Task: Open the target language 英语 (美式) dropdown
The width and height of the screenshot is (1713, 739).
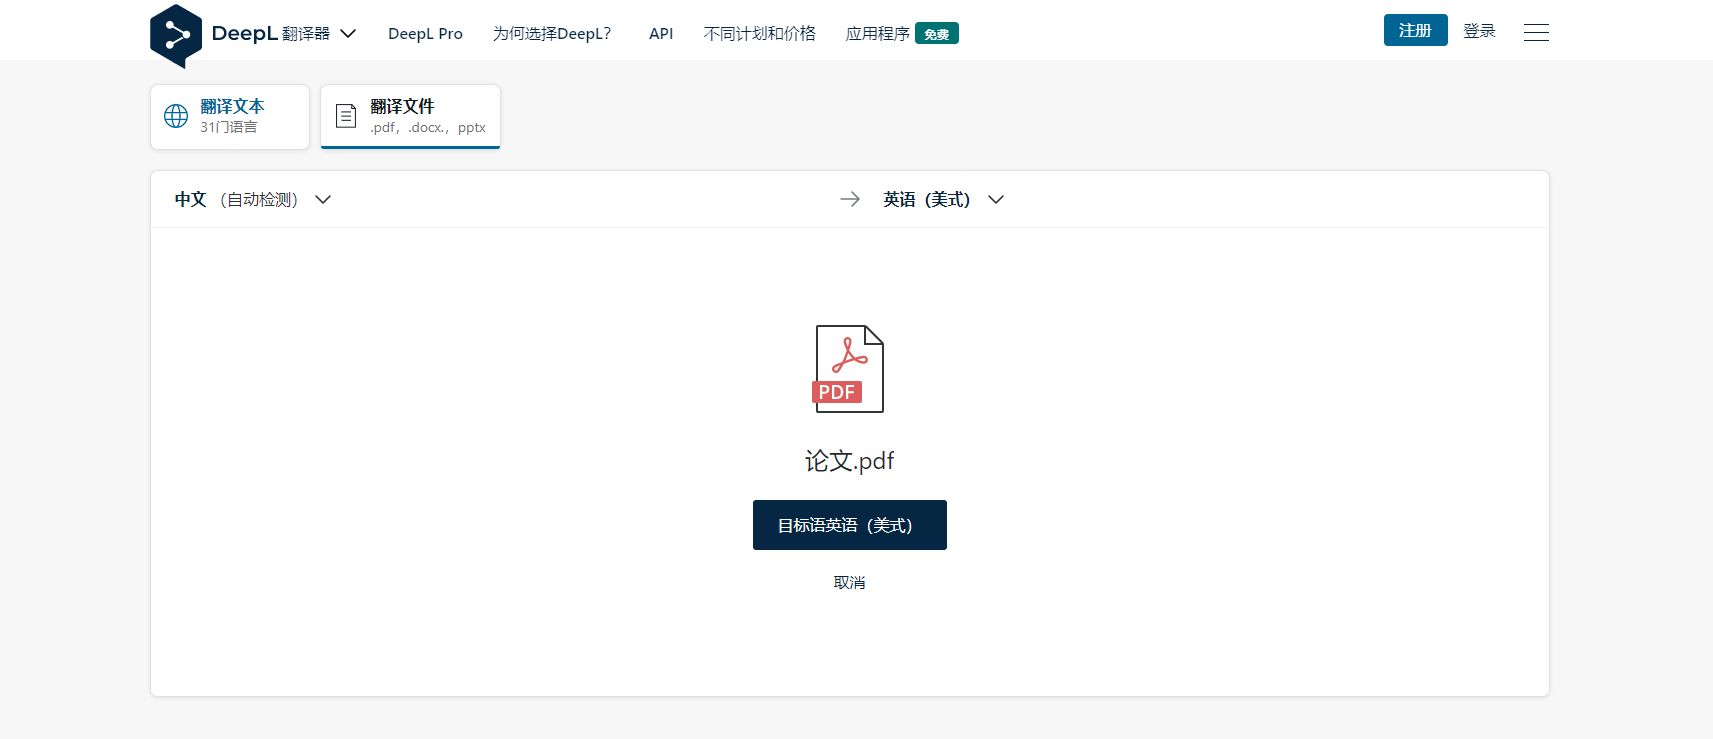Action: click(943, 199)
